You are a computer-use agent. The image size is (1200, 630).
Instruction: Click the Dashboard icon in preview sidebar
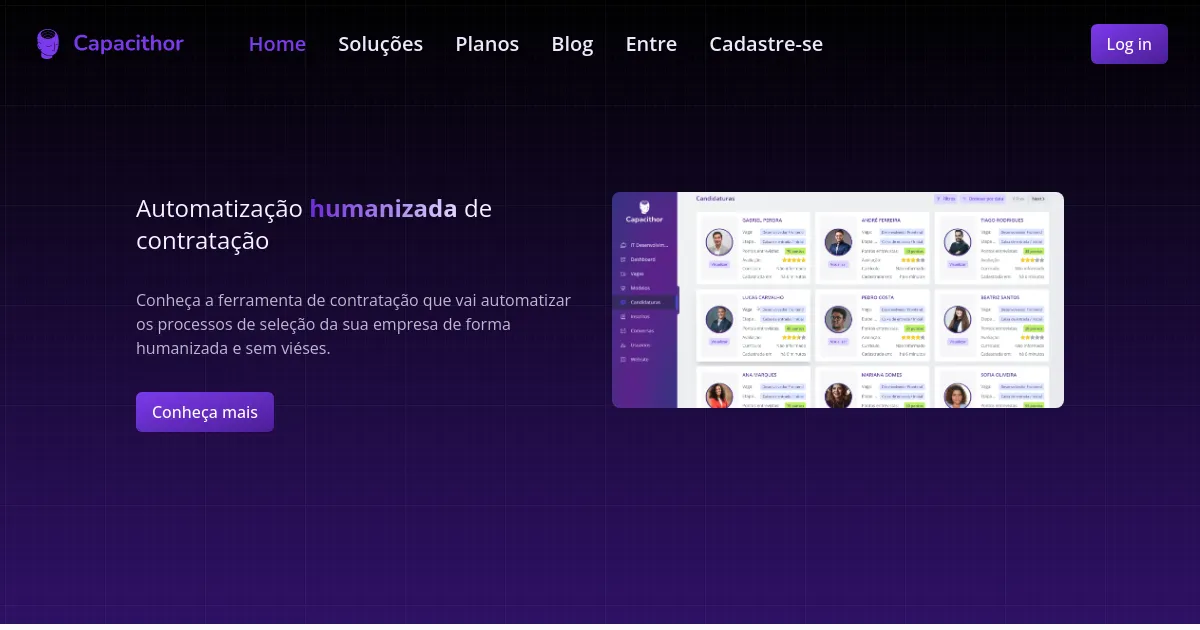pos(624,259)
